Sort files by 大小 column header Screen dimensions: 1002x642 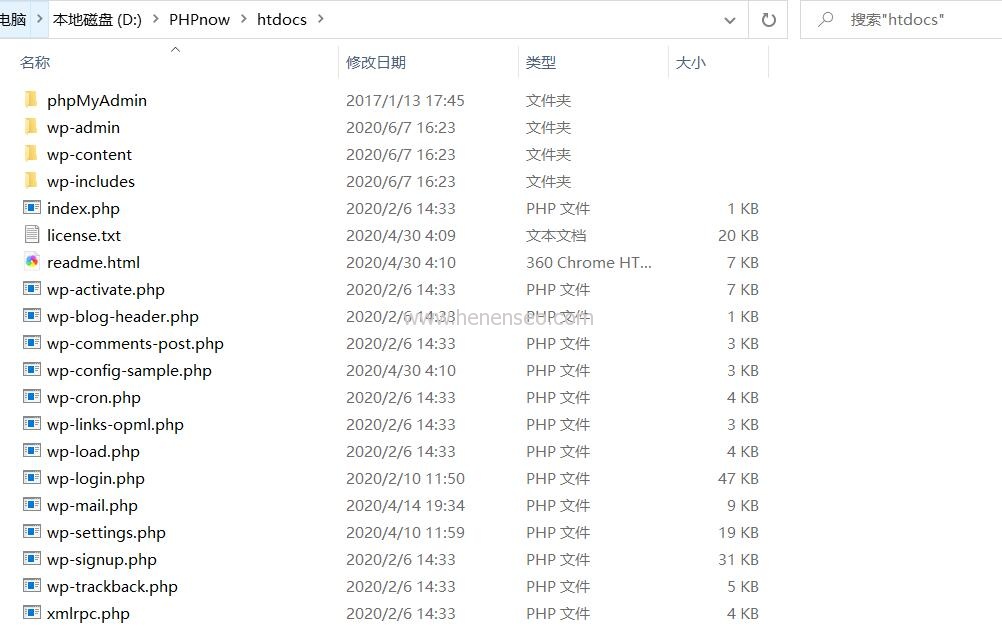(x=691, y=63)
